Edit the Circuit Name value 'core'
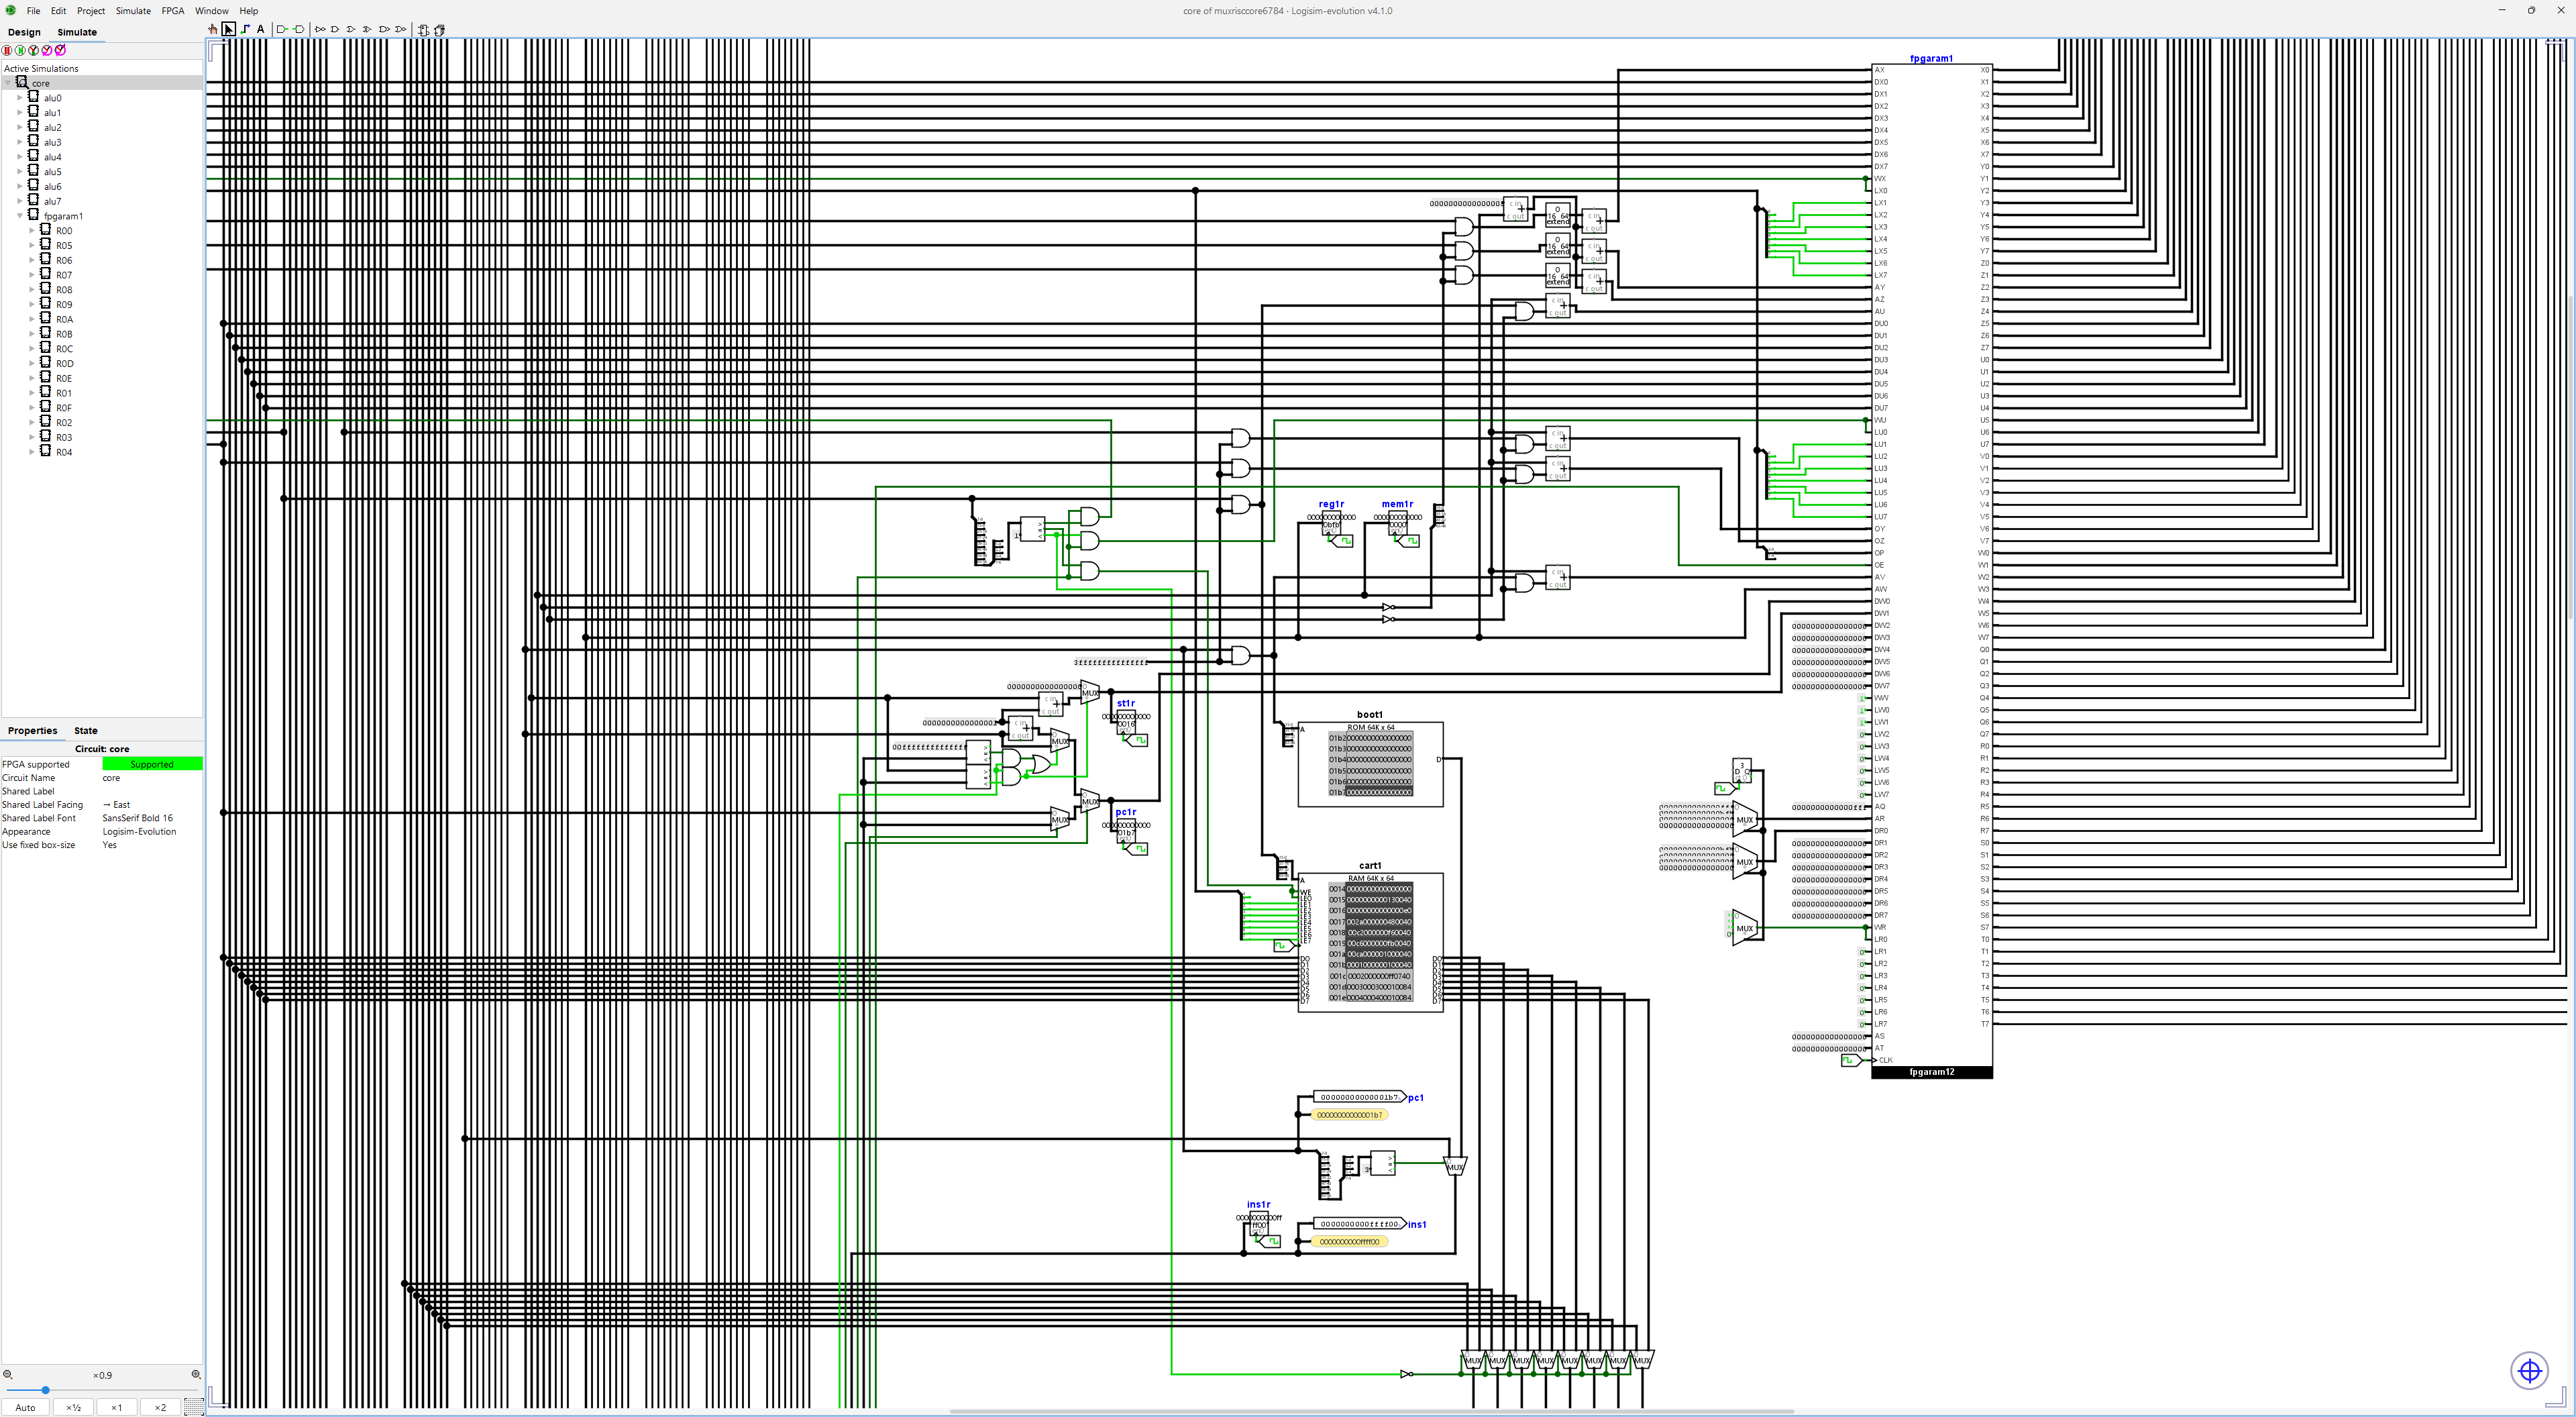 click(x=152, y=778)
